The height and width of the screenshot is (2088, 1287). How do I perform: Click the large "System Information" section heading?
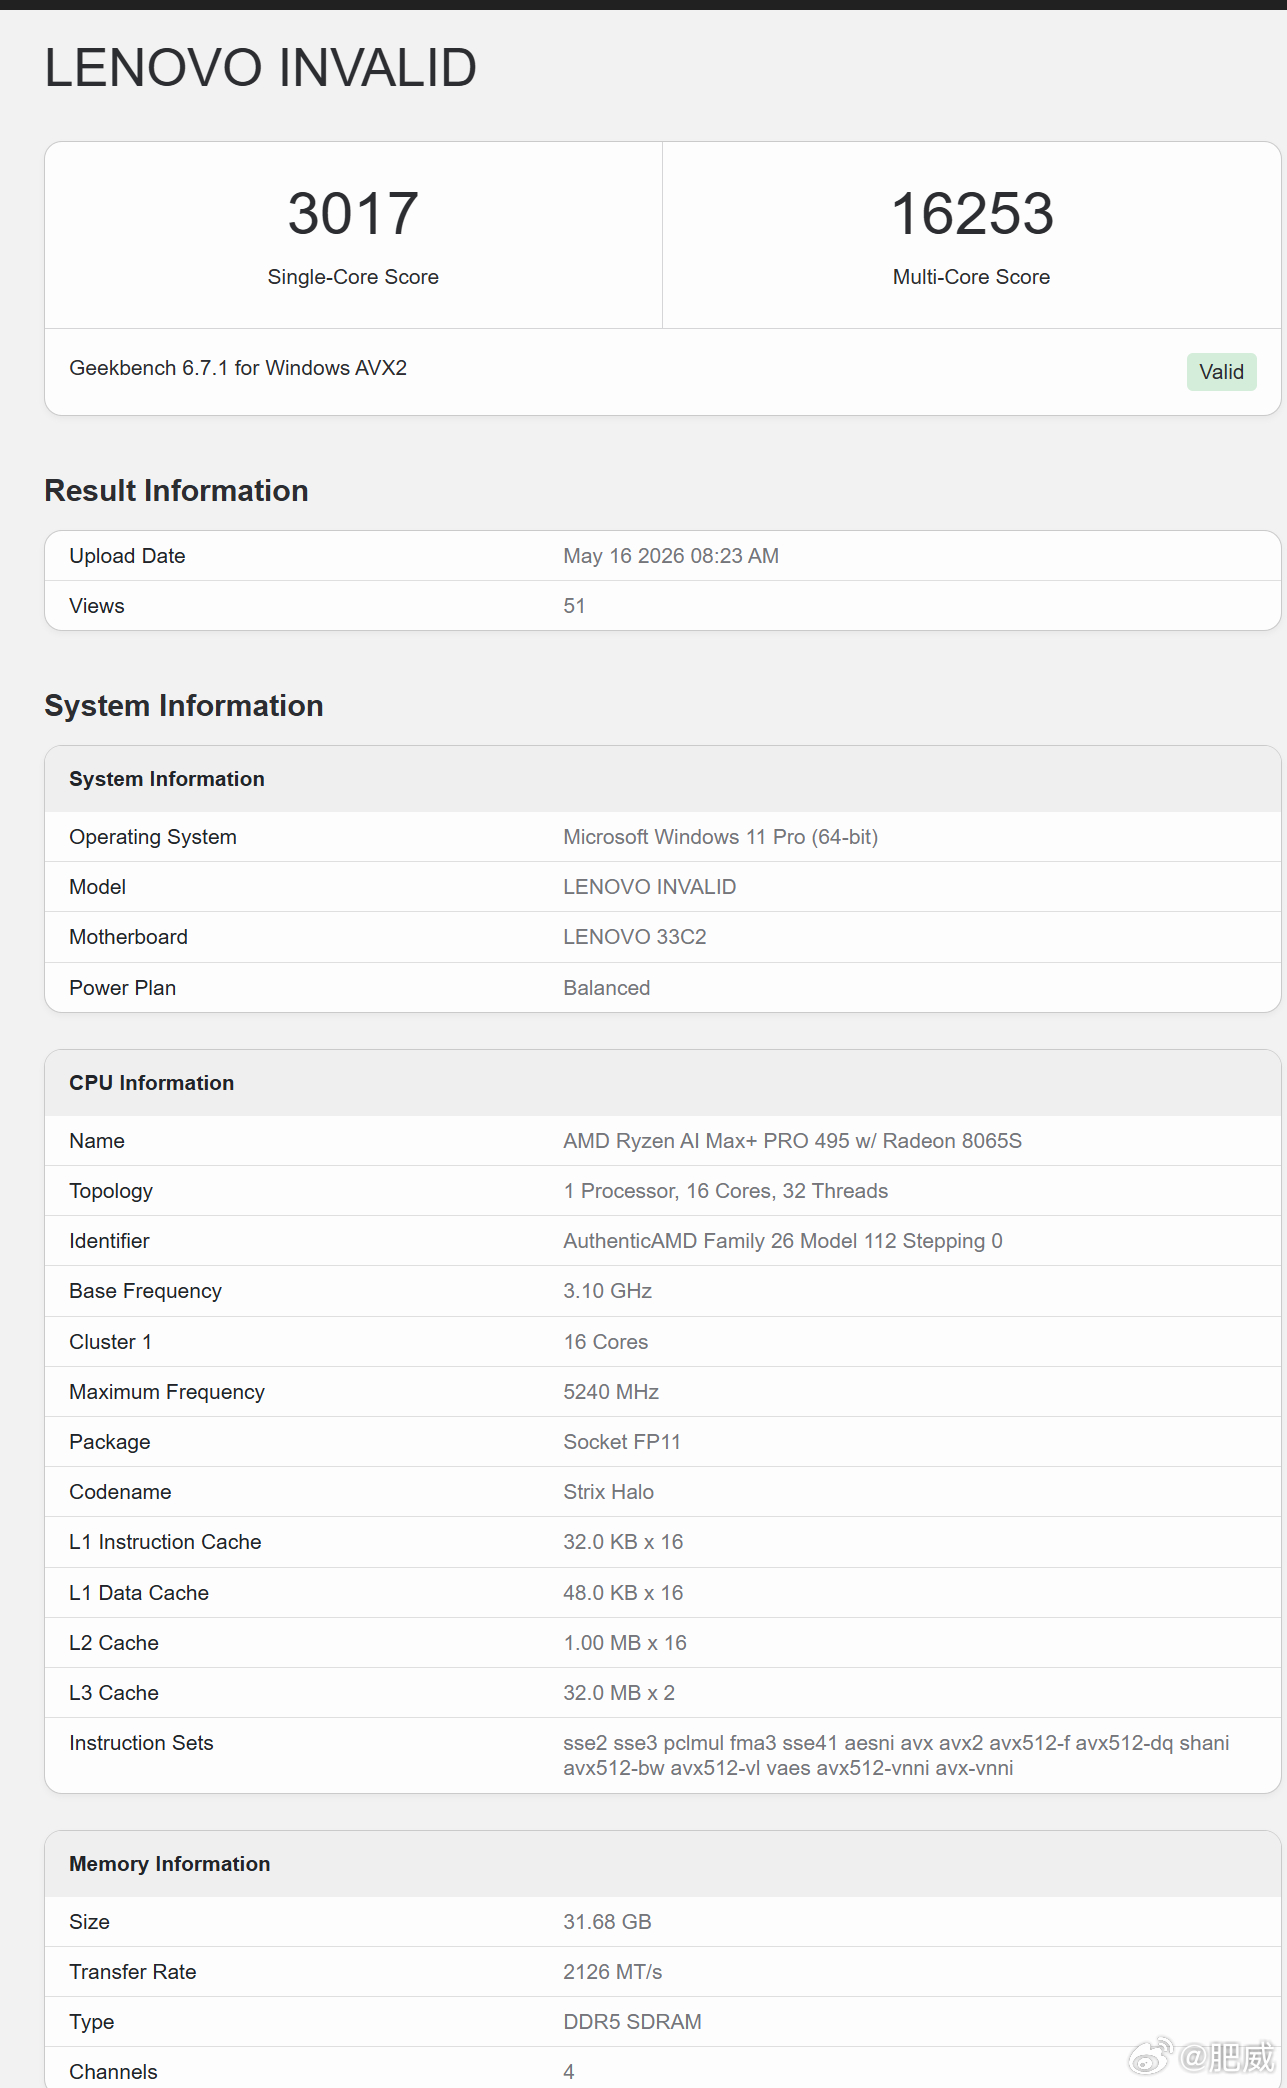184,706
